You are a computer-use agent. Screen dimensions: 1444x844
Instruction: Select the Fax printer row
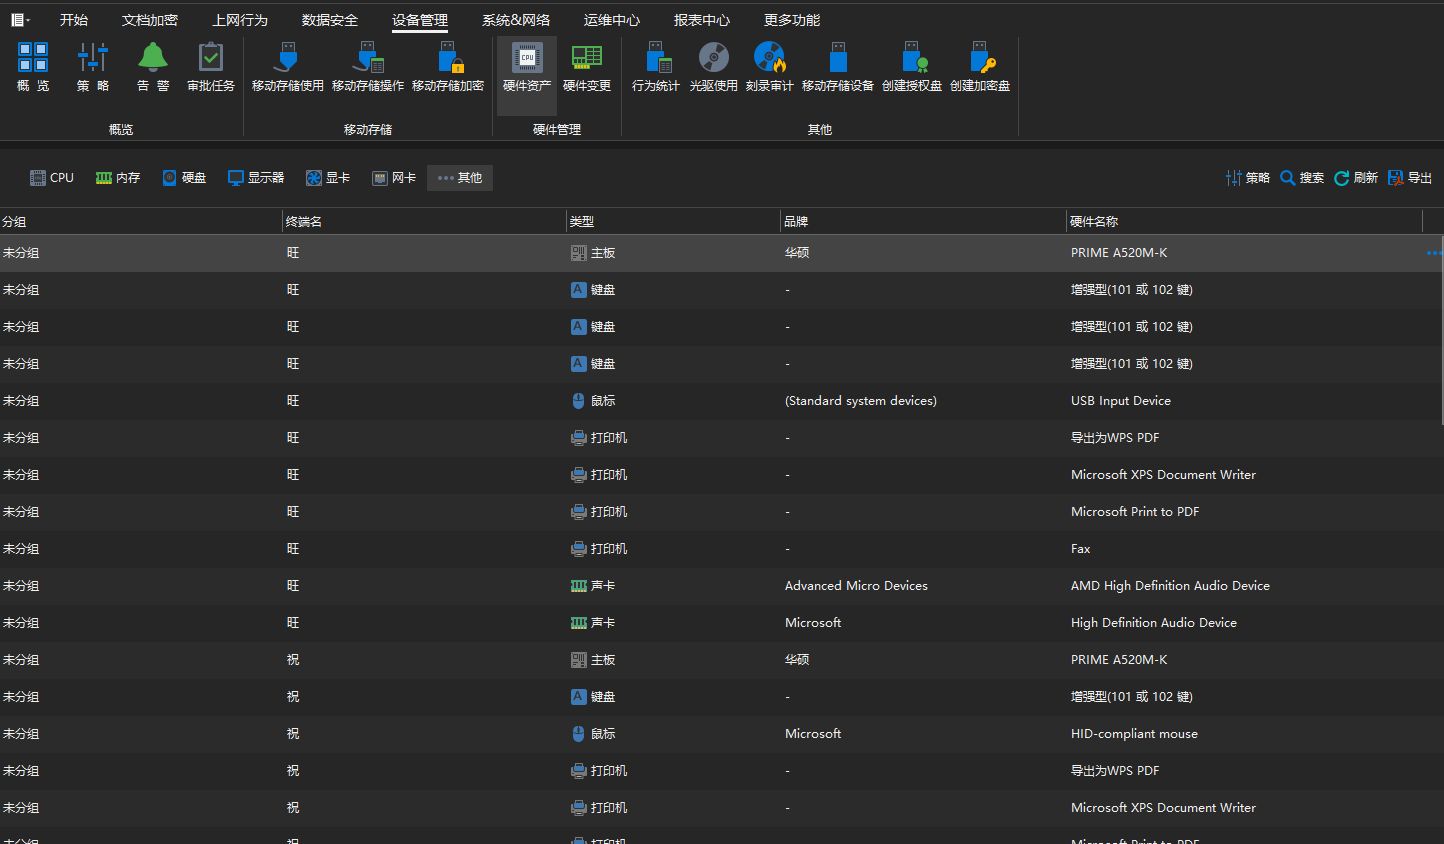[x=722, y=549]
